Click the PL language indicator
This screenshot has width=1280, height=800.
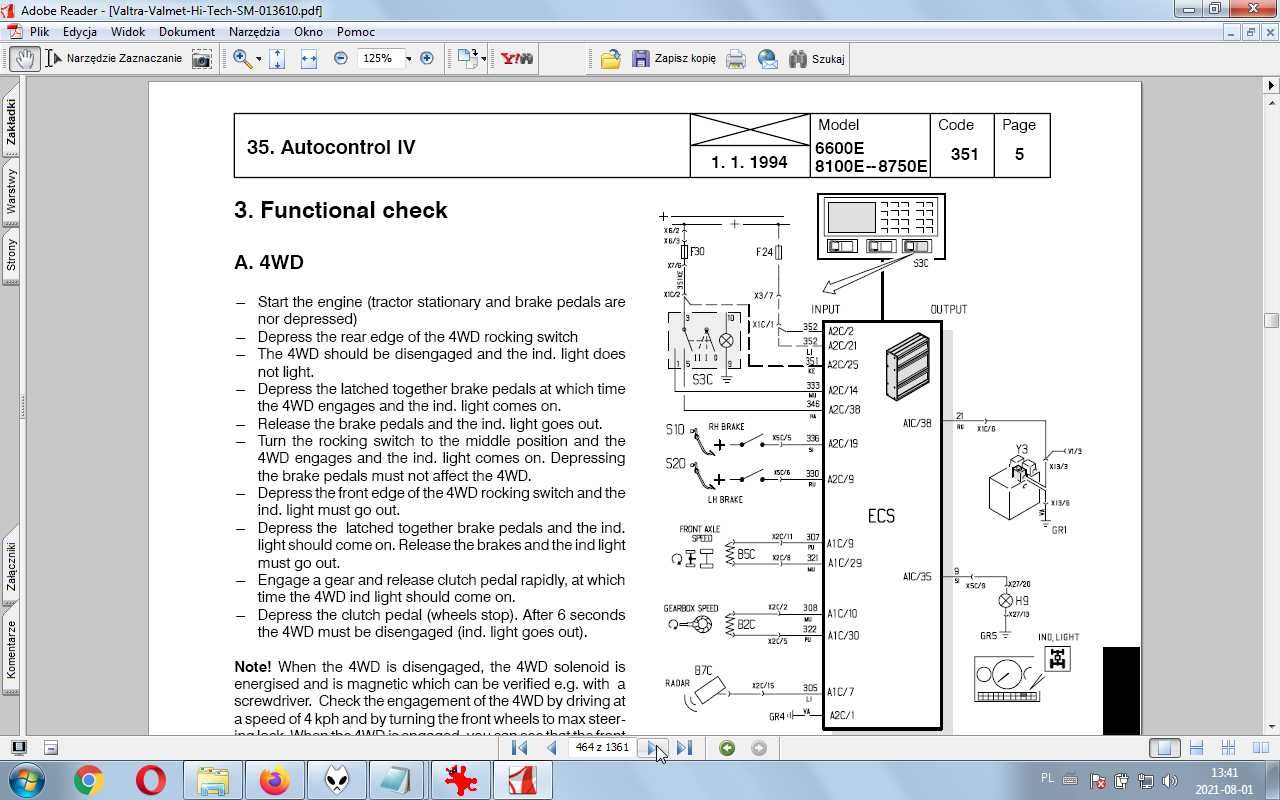point(1047,778)
